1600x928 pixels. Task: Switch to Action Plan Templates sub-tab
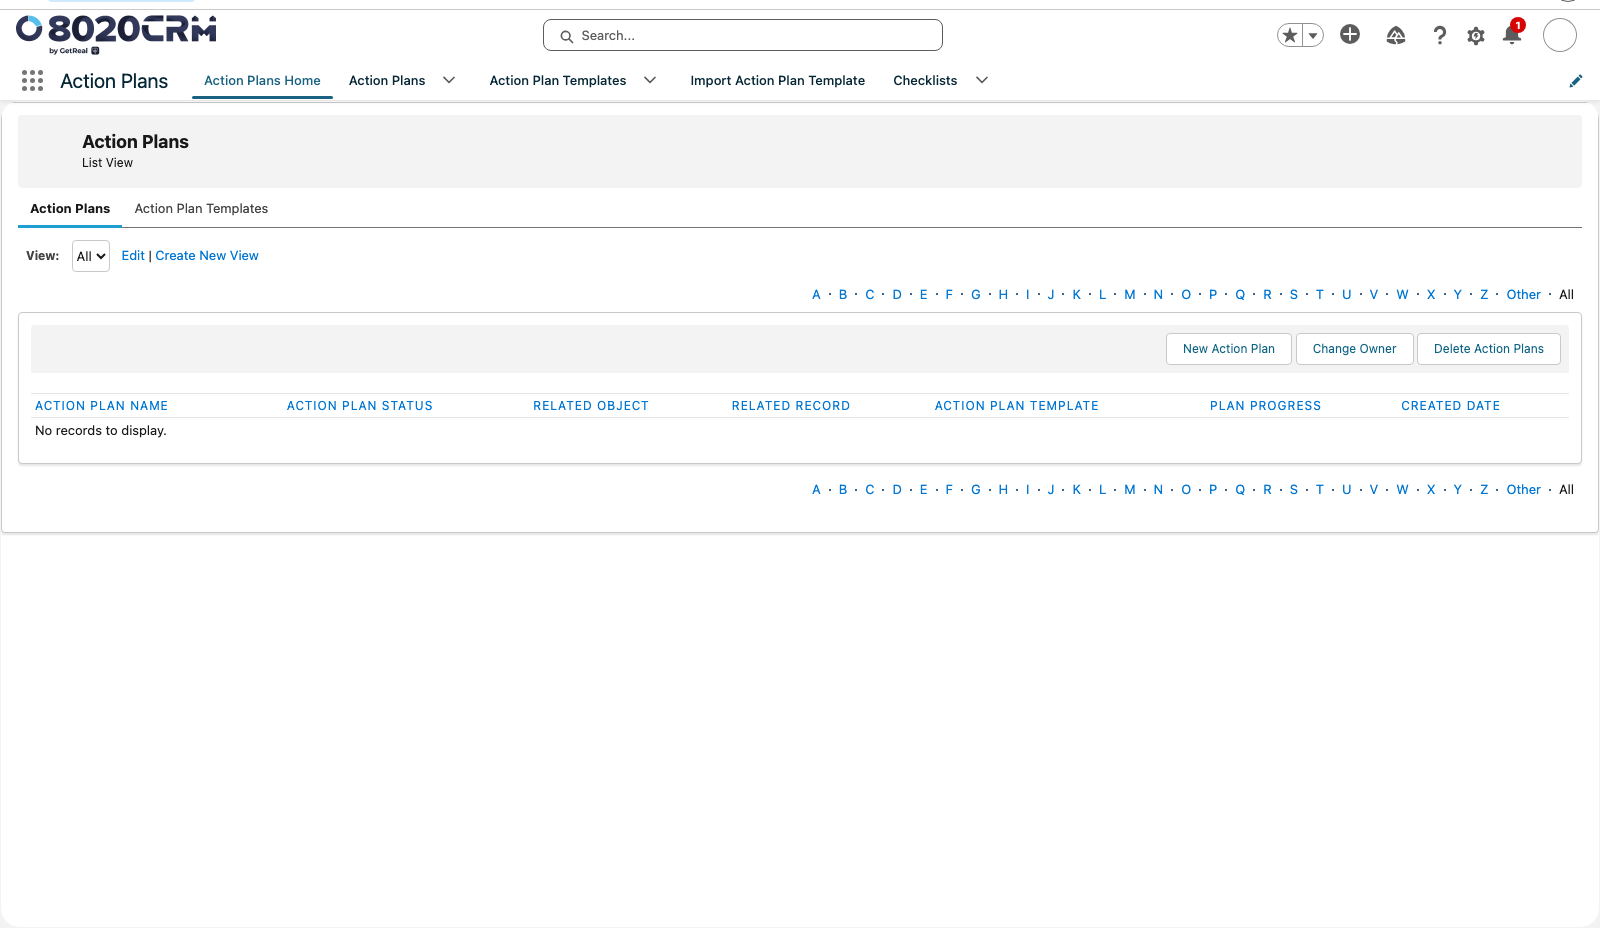click(201, 209)
